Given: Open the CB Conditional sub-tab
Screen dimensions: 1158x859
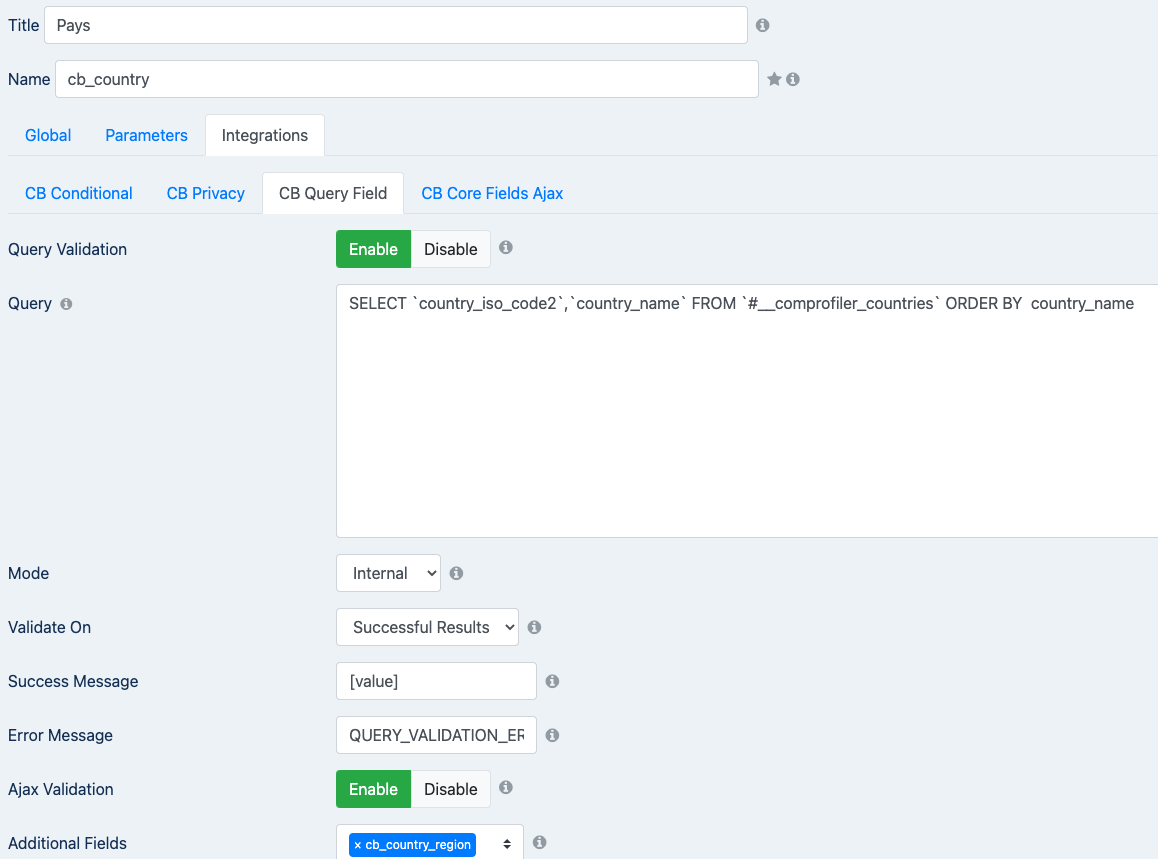Looking at the screenshot, I should tap(79, 194).
